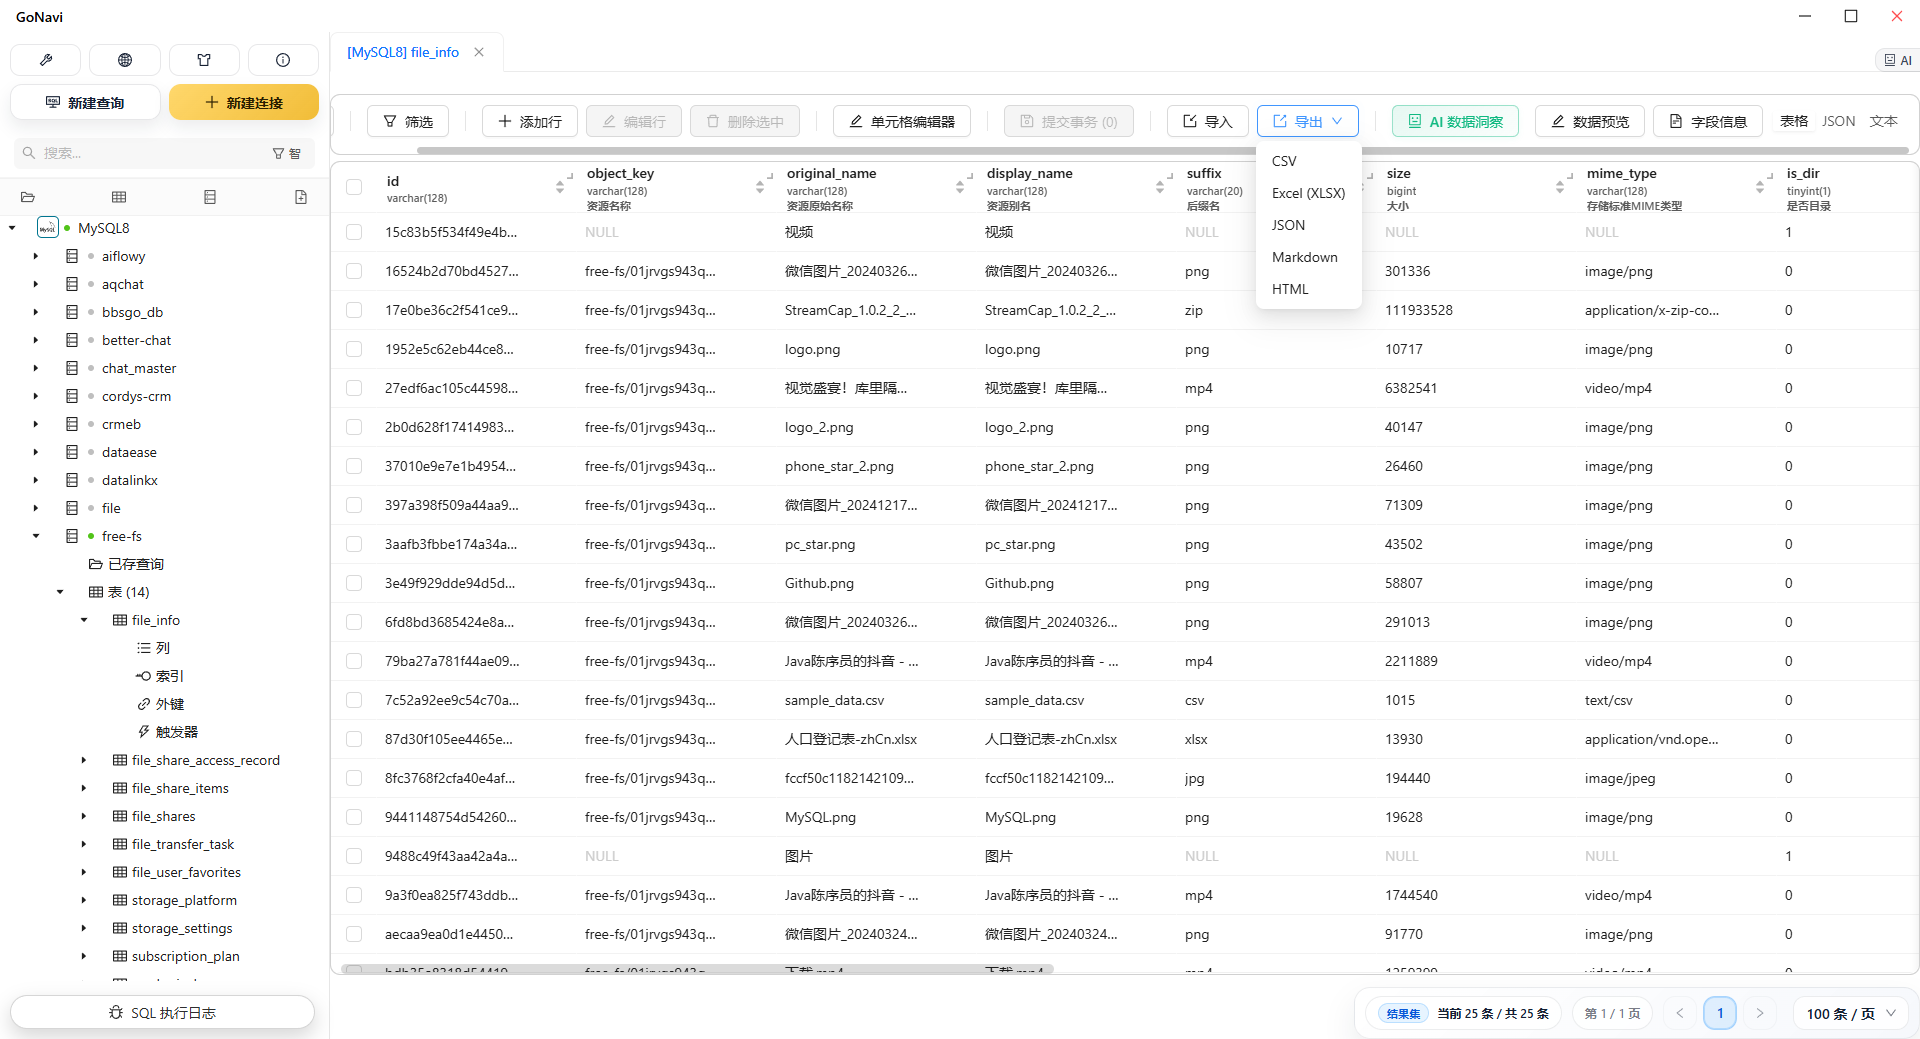Select Markdown export option
The image size is (1920, 1039).
click(x=1304, y=257)
